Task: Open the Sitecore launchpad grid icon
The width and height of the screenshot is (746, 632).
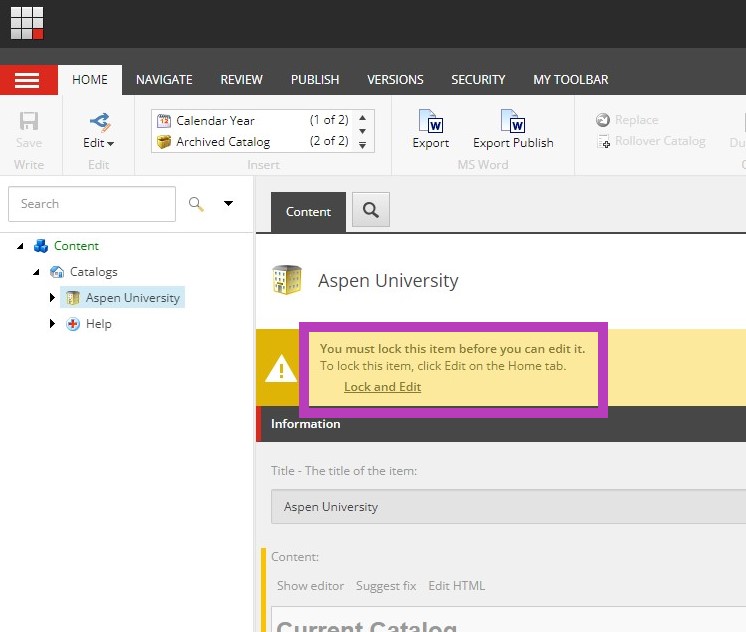Action: pyautogui.click(x=27, y=23)
